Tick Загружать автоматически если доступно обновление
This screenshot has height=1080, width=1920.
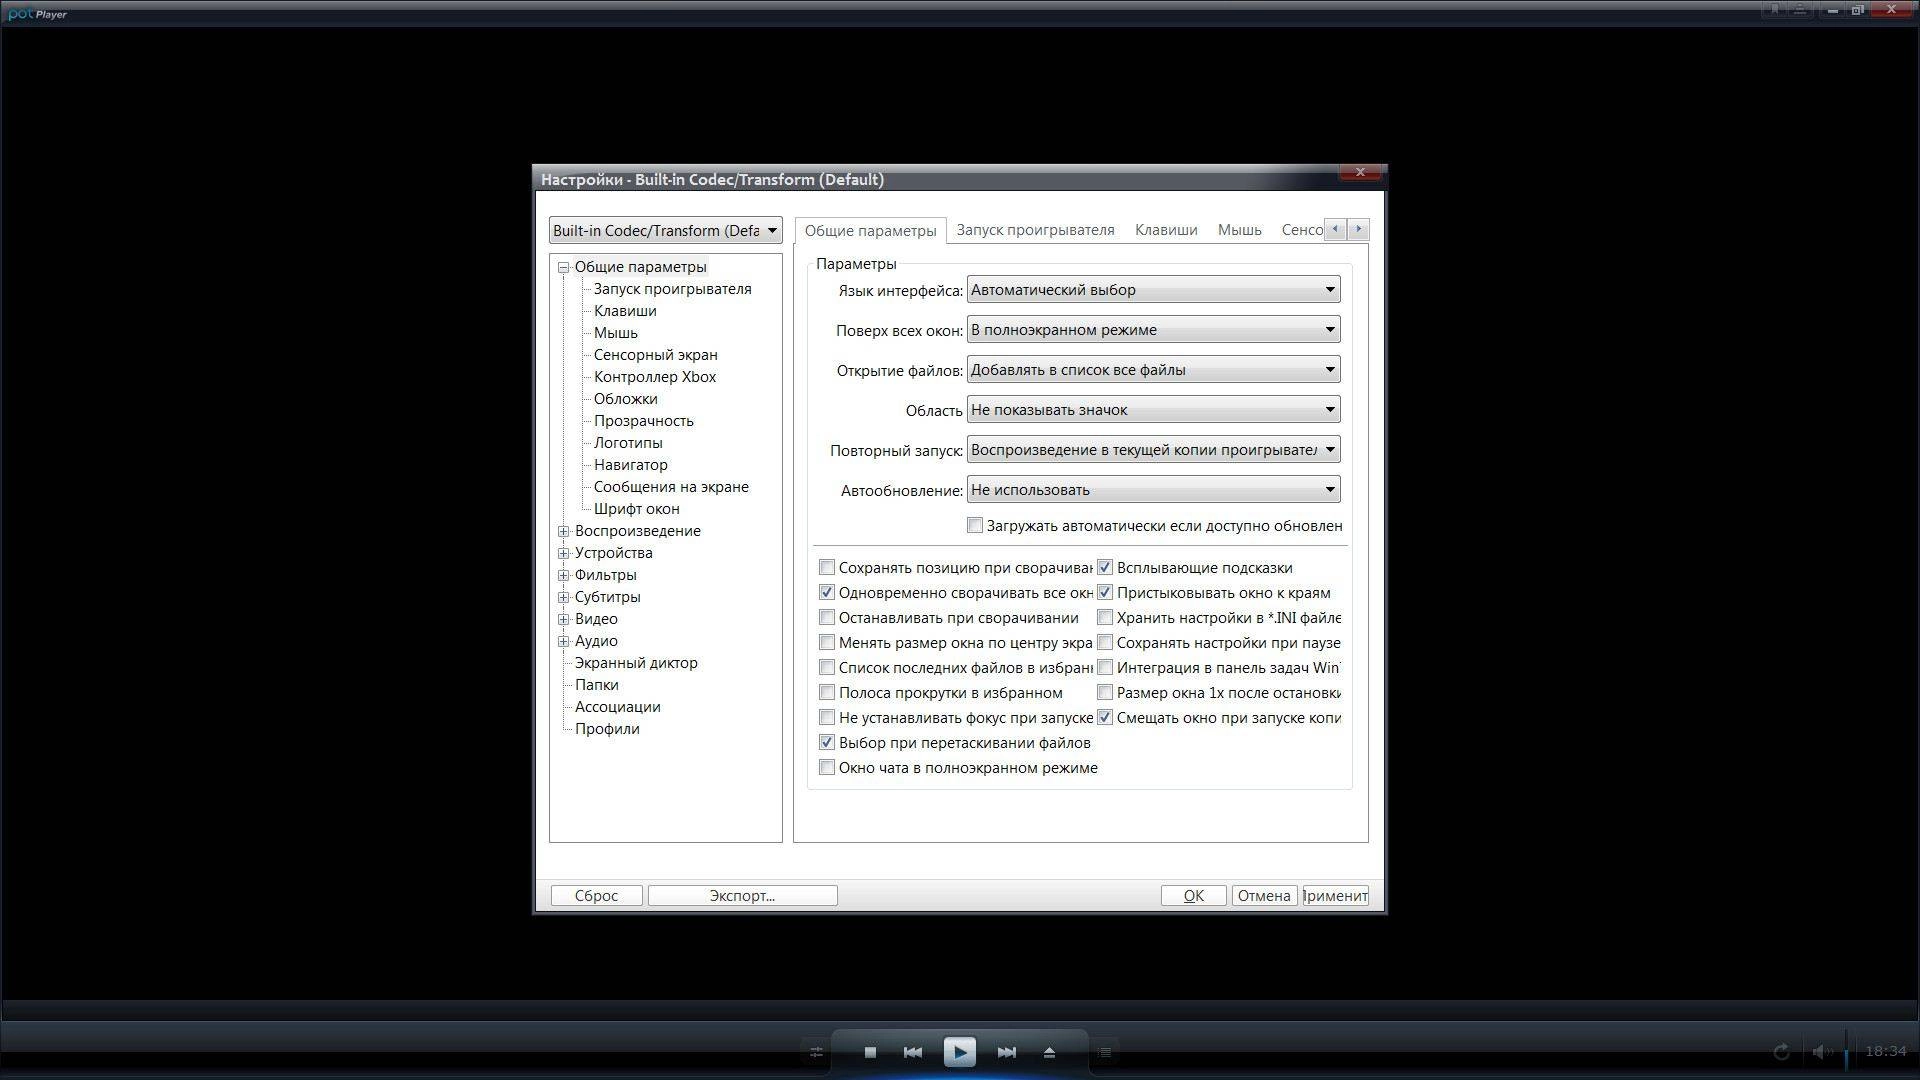(x=975, y=526)
